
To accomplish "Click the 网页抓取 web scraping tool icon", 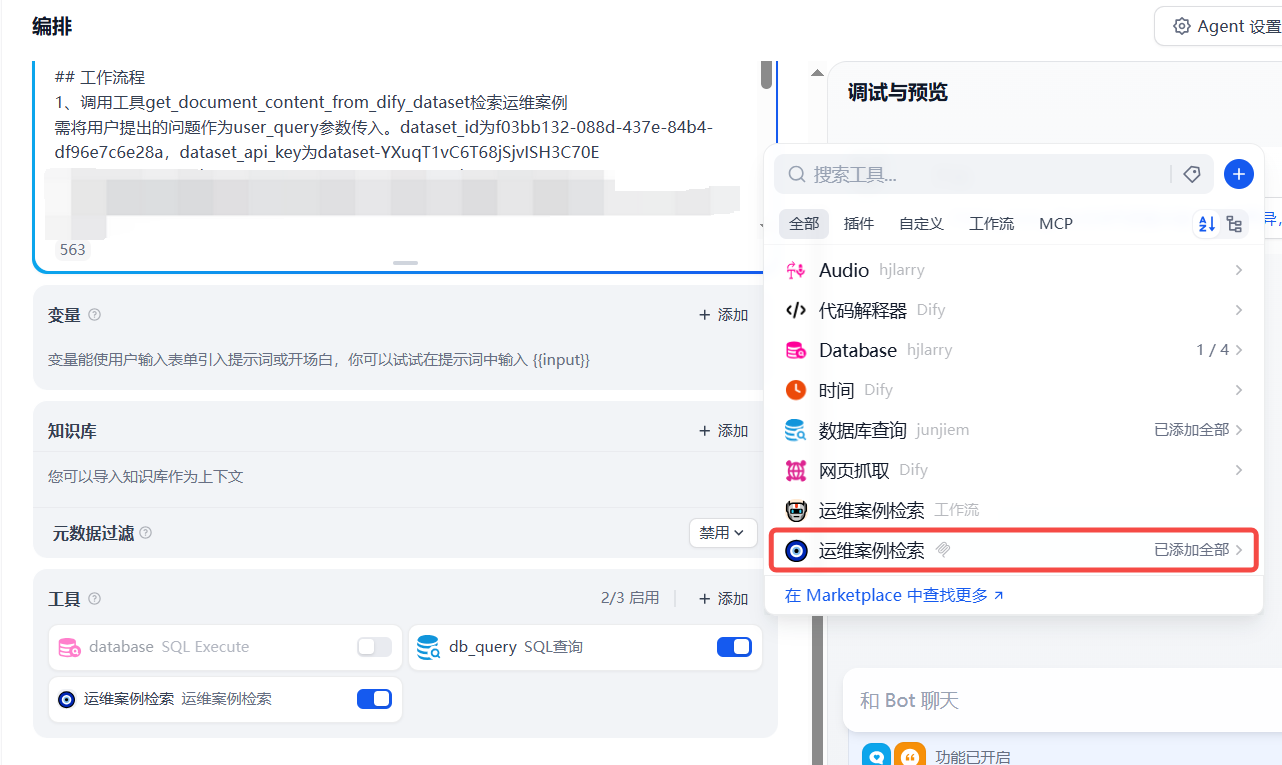I will click(x=795, y=469).
